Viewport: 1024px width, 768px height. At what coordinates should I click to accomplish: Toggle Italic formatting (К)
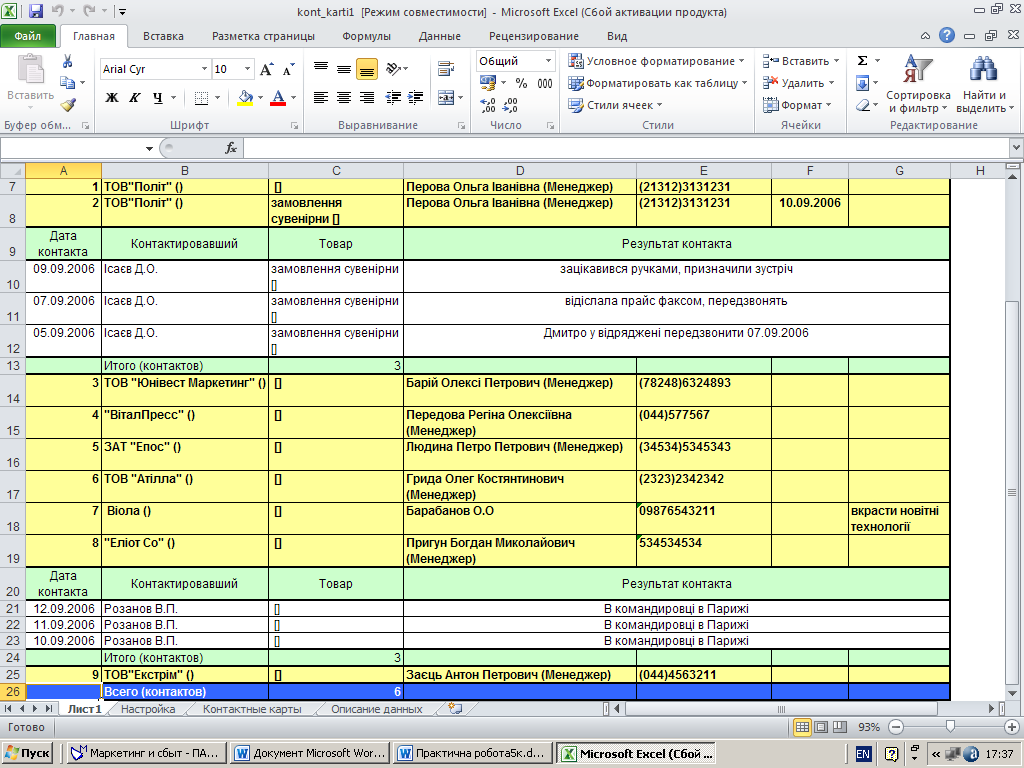(x=135, y=98)
